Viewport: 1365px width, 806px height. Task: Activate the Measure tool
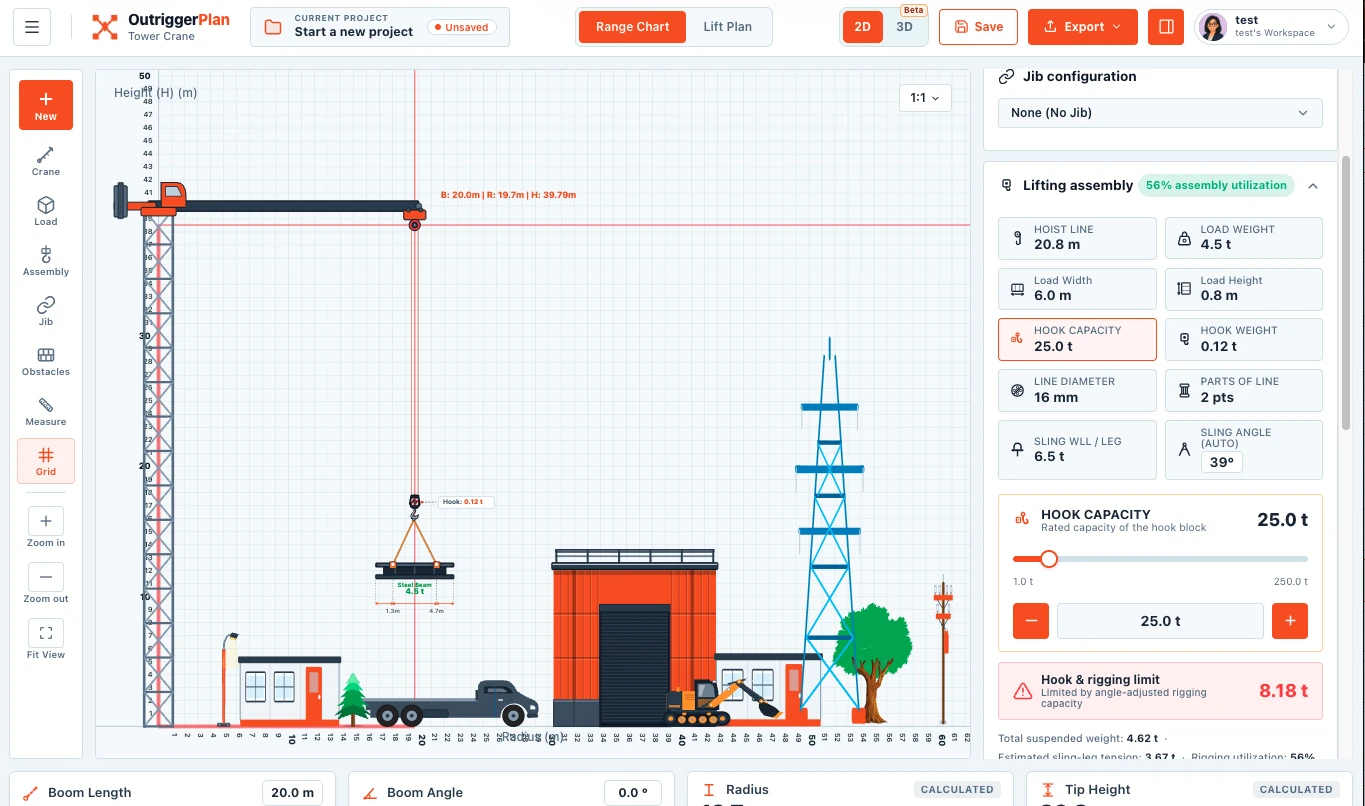[x=46, y=411]
